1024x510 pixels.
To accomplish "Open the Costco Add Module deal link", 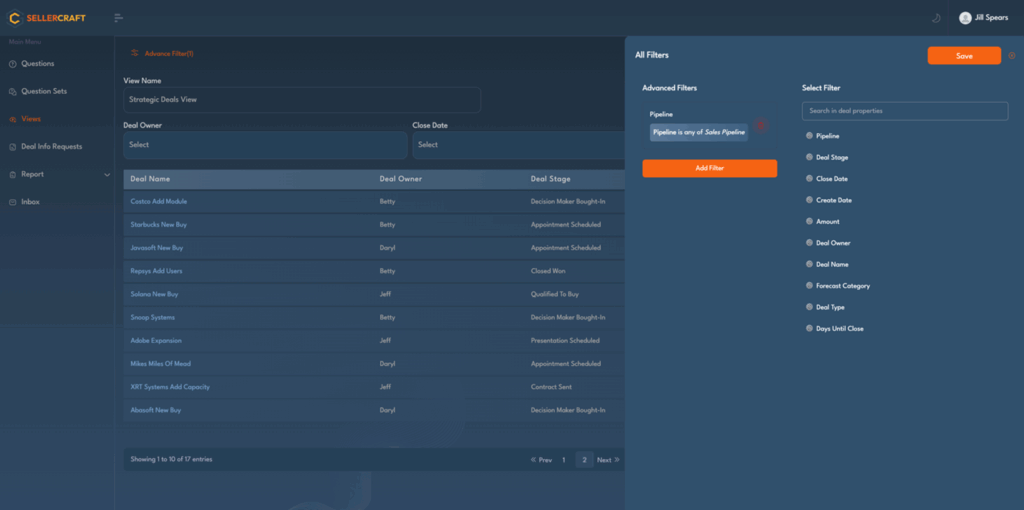I will tap(159, 201).
